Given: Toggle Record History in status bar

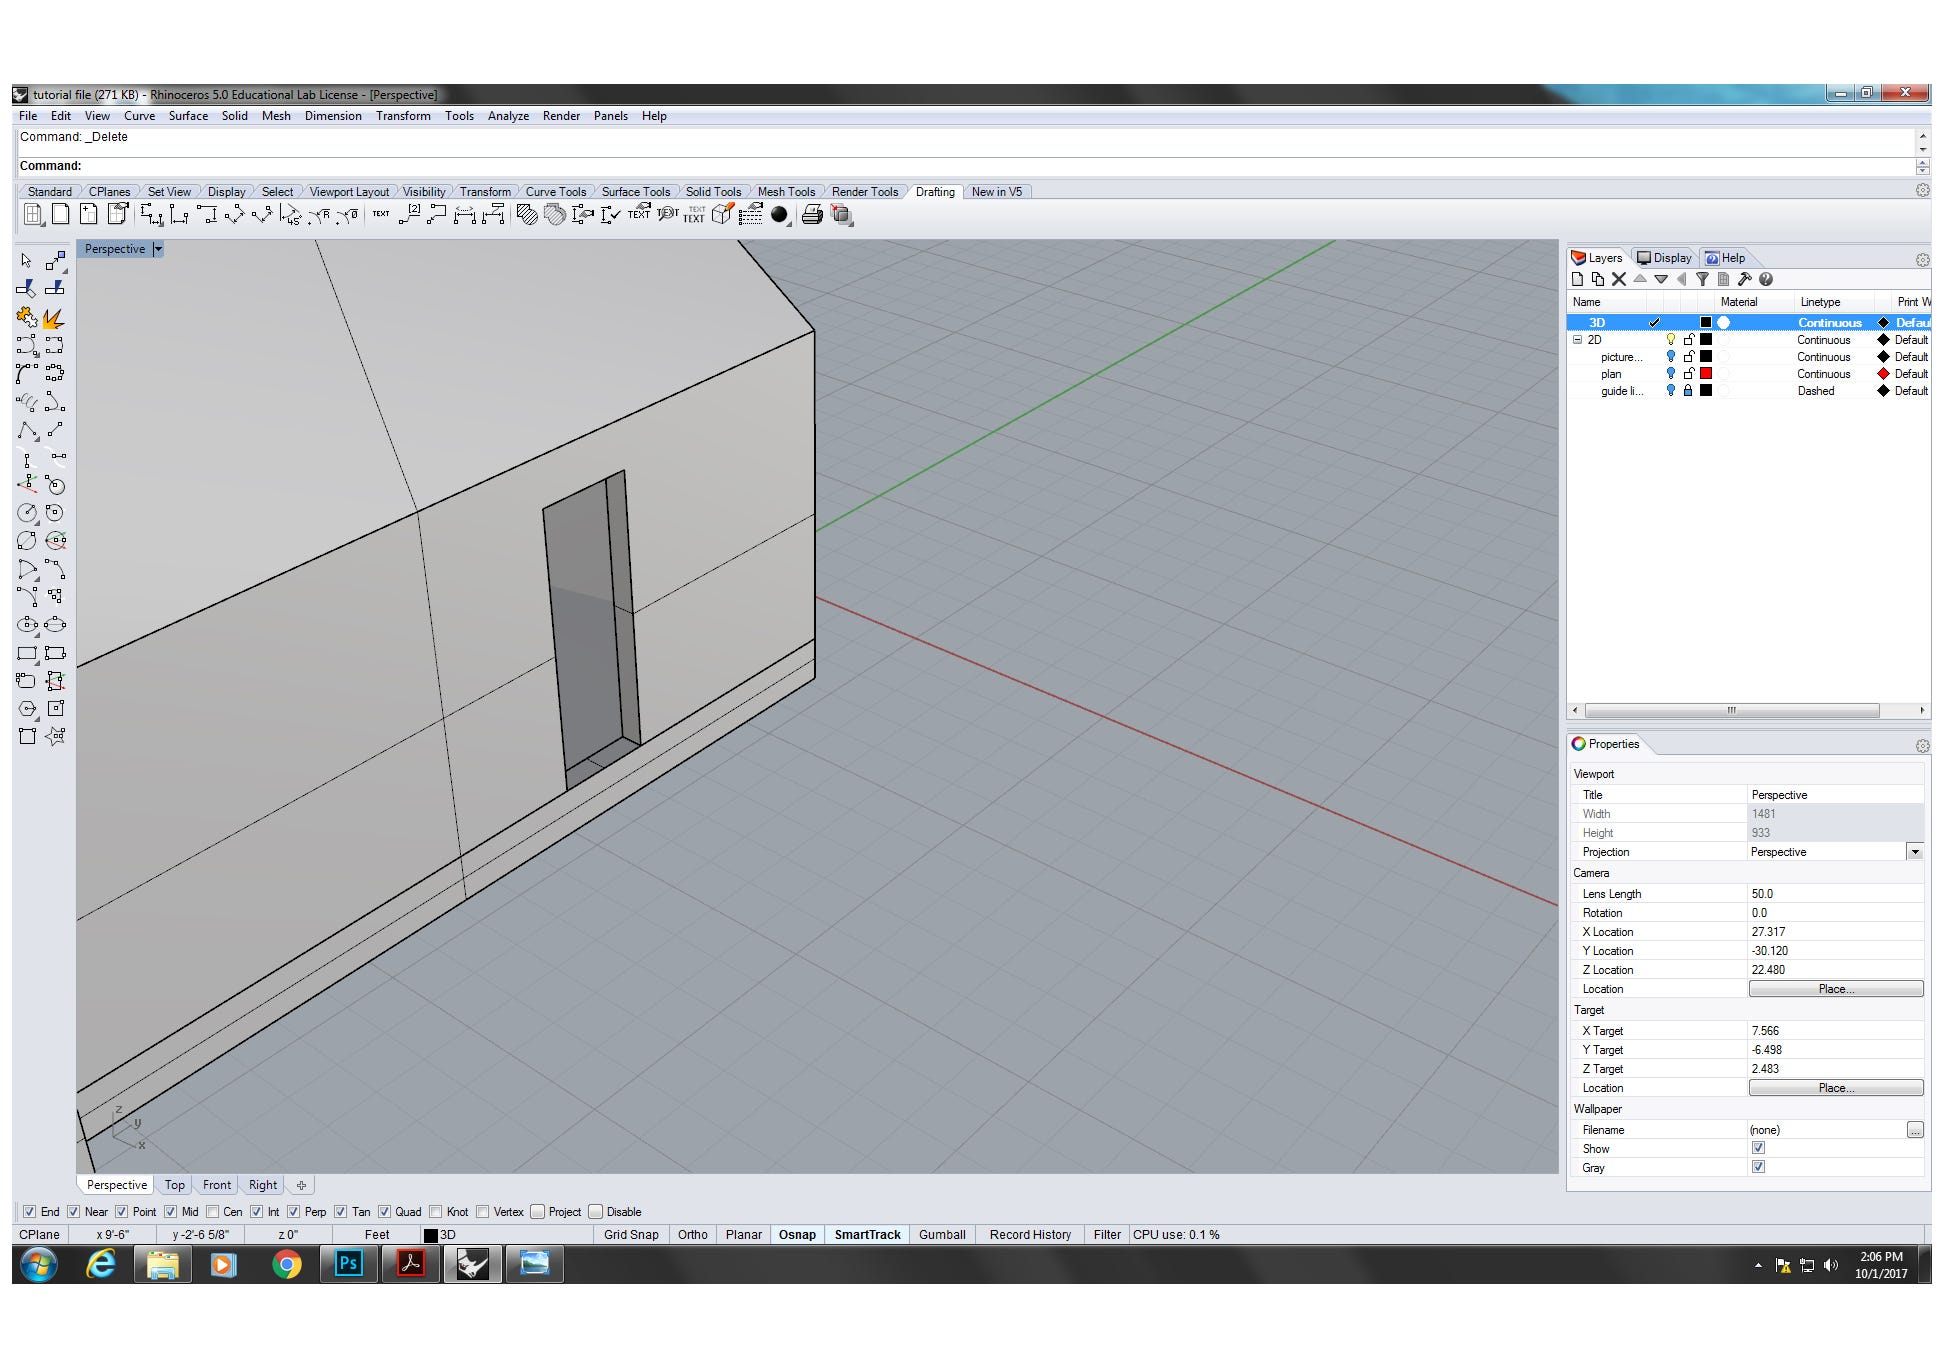Looking at the screenshot, I should click(x=1030, y=1235).
